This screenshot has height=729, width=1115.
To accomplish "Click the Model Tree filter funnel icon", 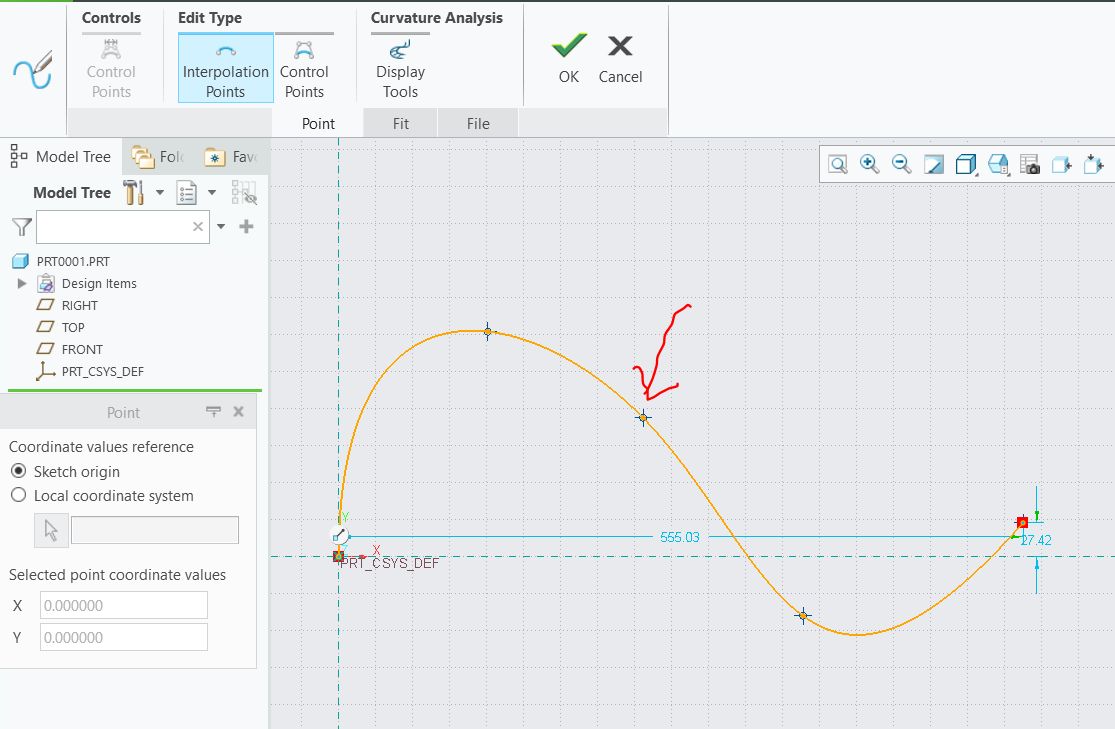I will (x=20, y=227).
